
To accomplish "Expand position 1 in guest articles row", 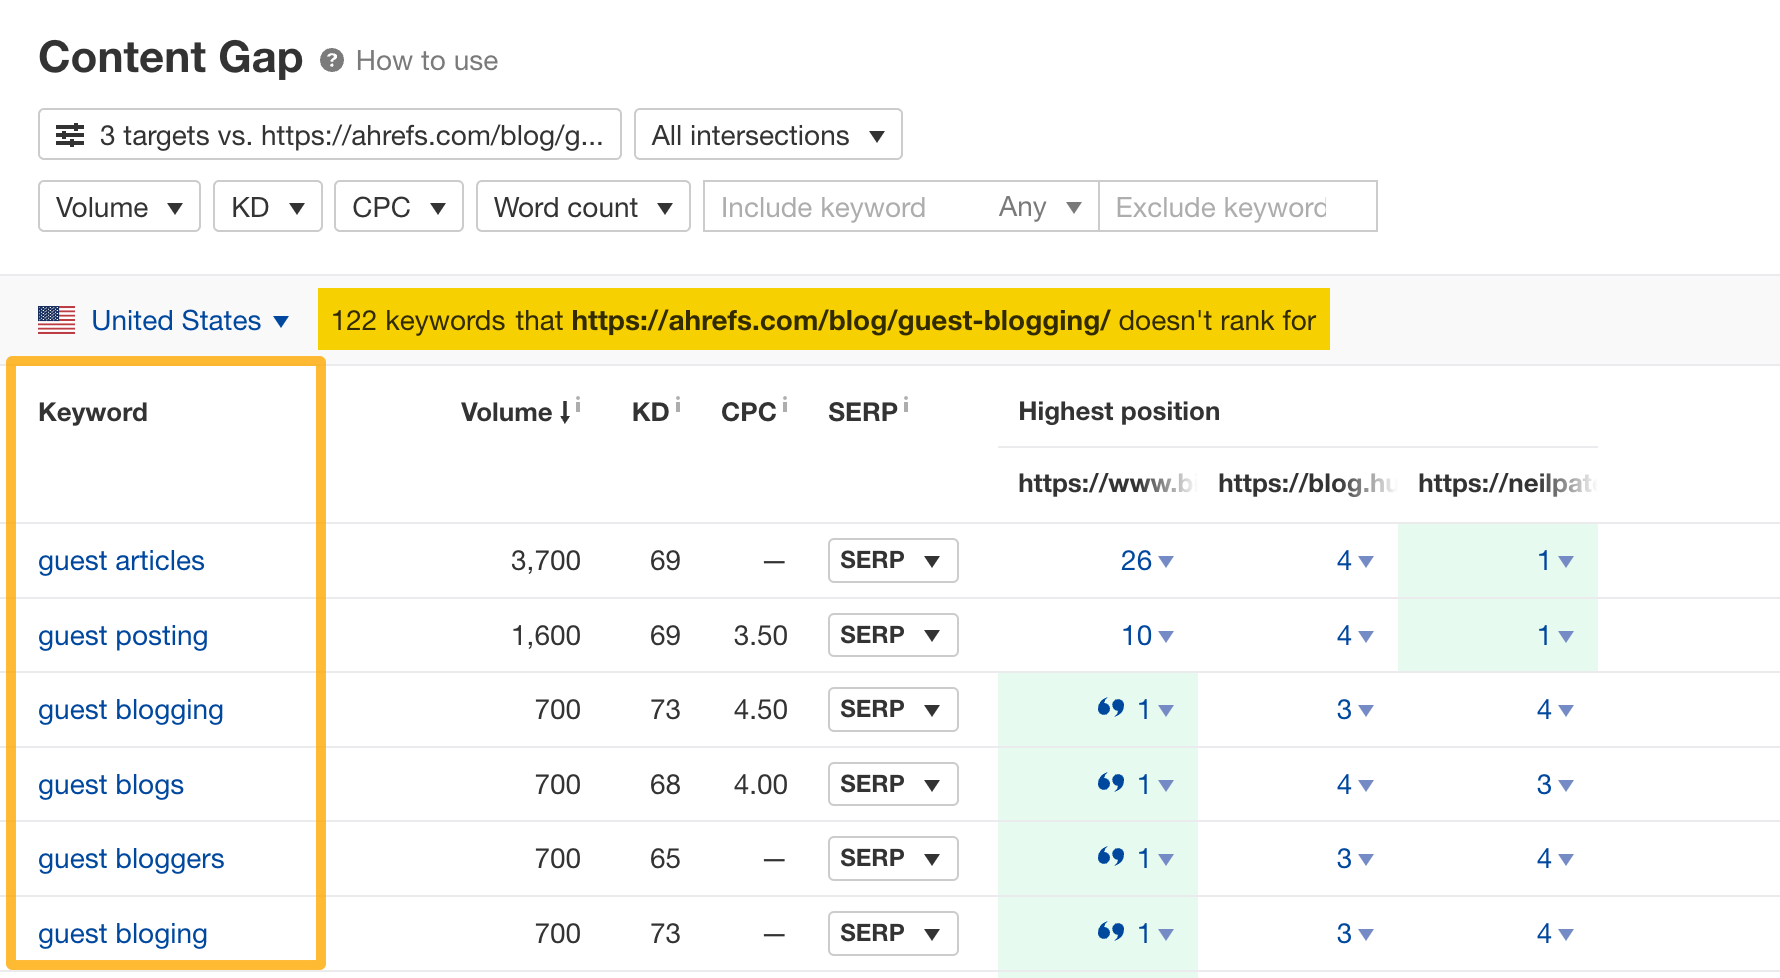I will [x=1555, y=560].
